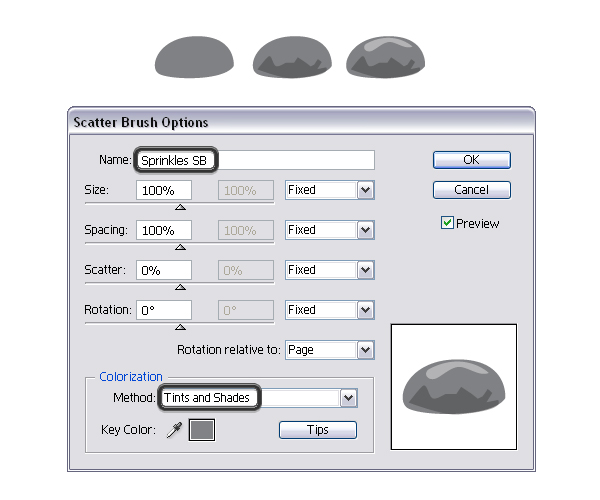This screenshot has height=500, width=600.
Task: Click the Scatter slider handle
Action: pos(180,287)
